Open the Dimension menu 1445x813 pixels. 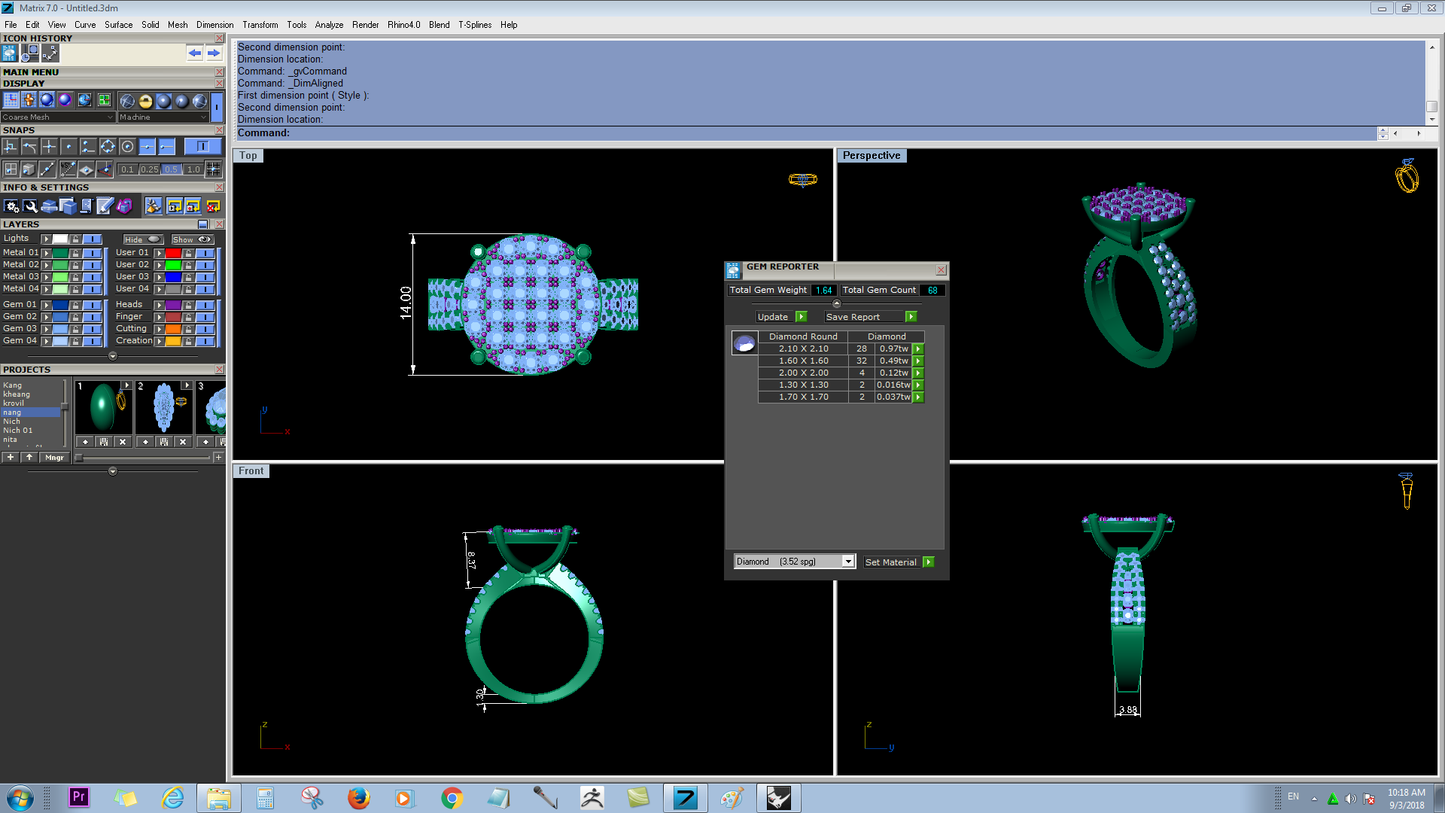[215, 25]
